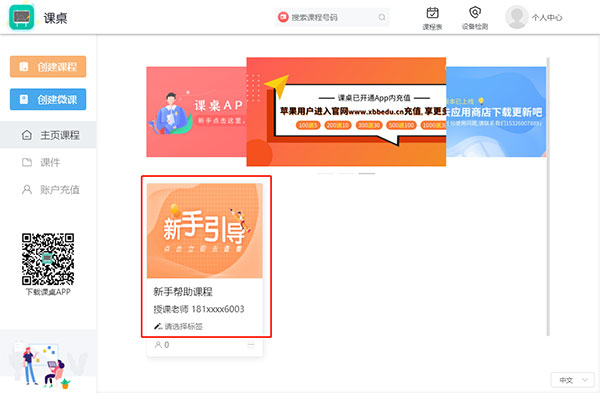Open 课程表 calendar icon
Screen dimensions: 600x393
tap(432, 13)
